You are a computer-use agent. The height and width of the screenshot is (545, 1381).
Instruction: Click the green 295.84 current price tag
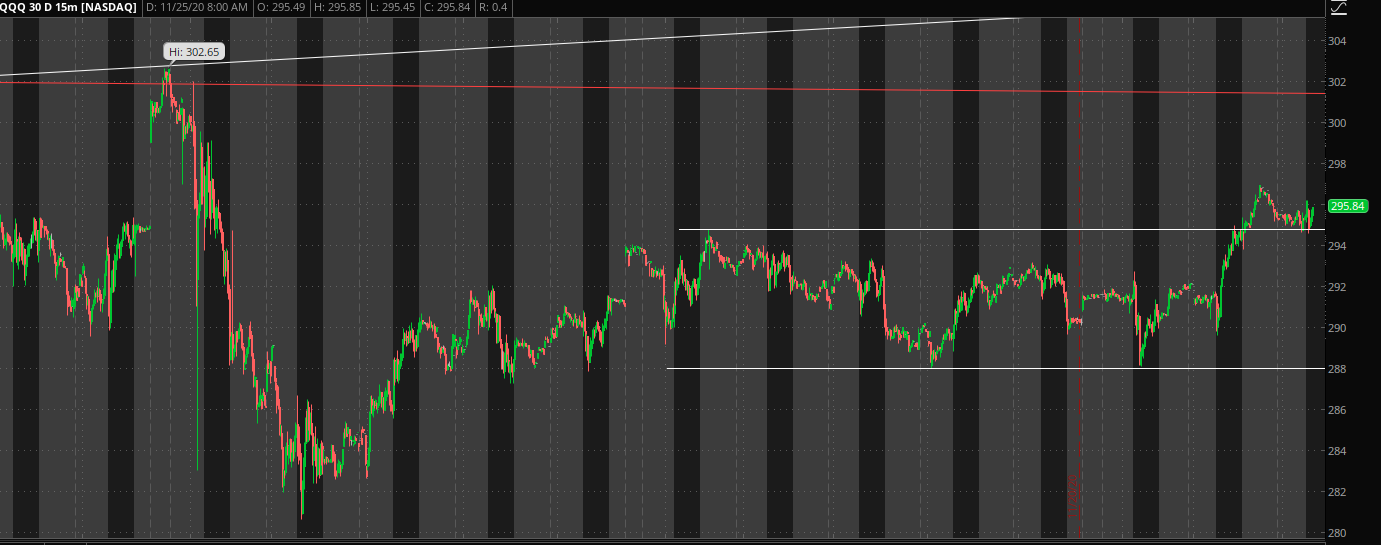click(1347, 206)
